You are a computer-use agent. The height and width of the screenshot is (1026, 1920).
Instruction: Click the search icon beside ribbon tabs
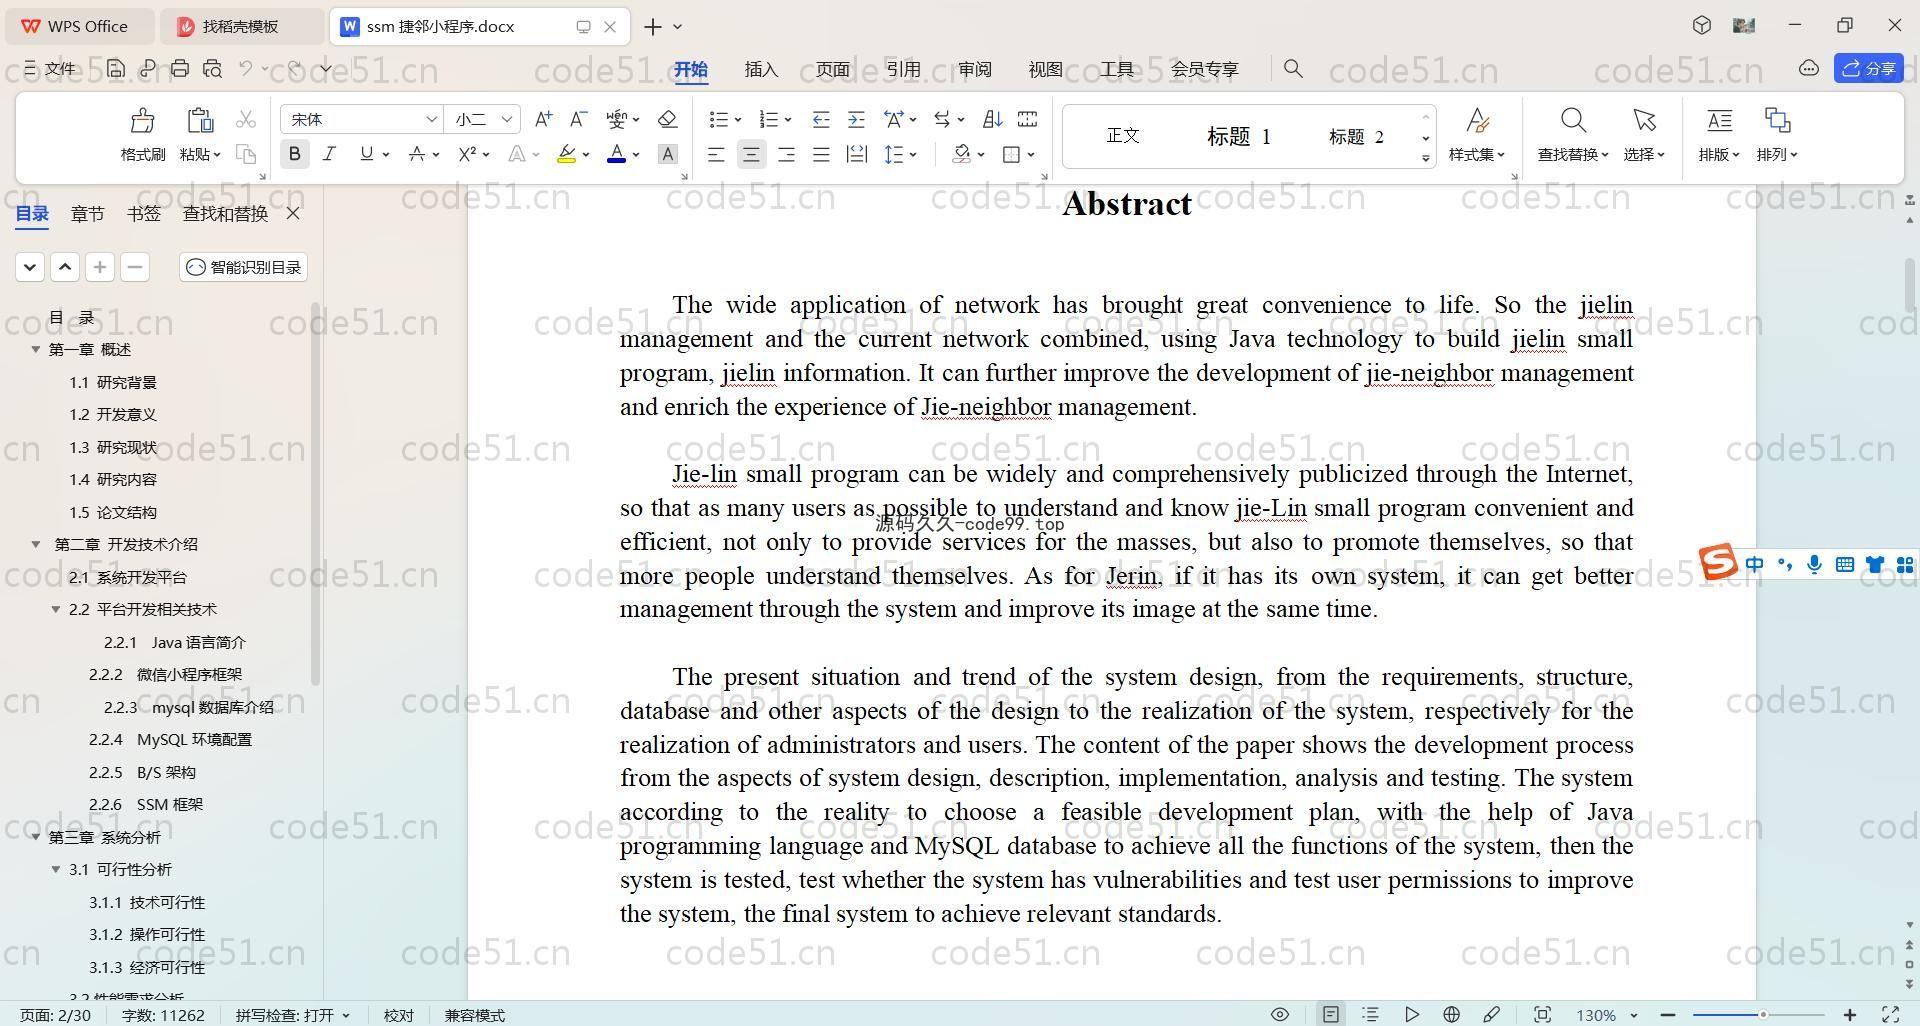pyautogui.click(x=1293, y=68)
